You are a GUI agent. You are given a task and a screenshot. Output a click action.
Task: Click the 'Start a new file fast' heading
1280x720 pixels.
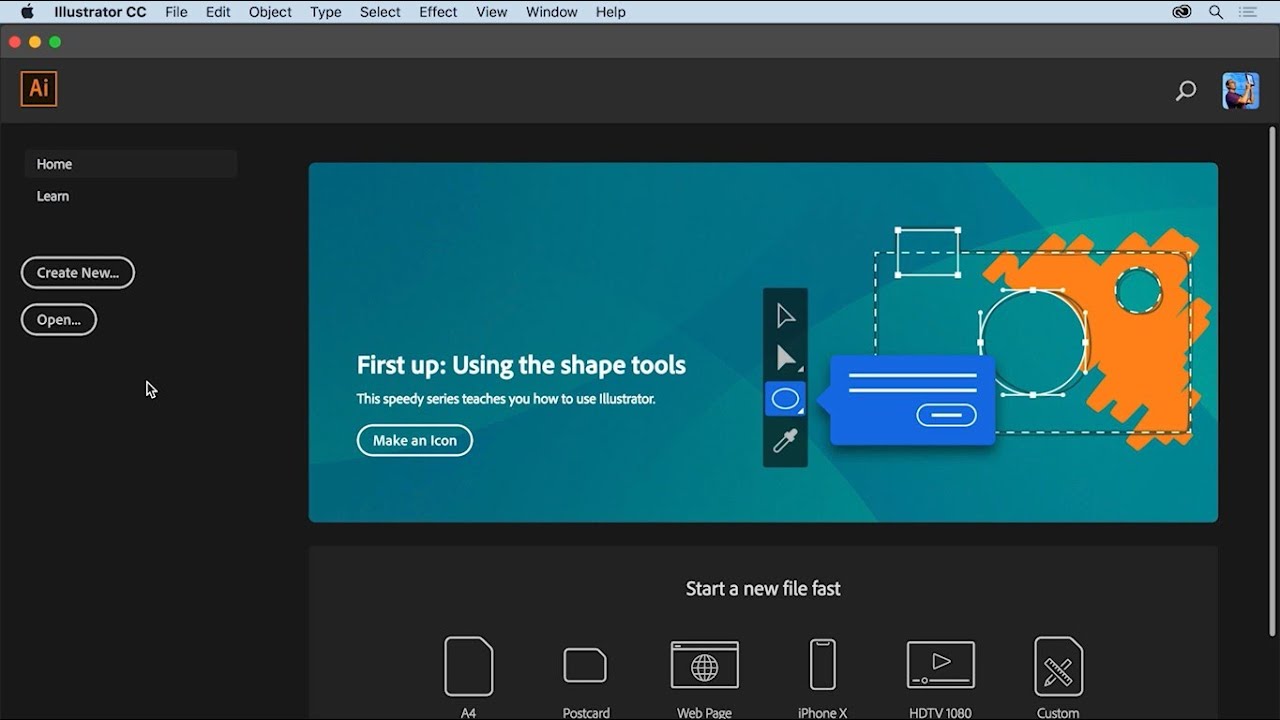point(763,589)
